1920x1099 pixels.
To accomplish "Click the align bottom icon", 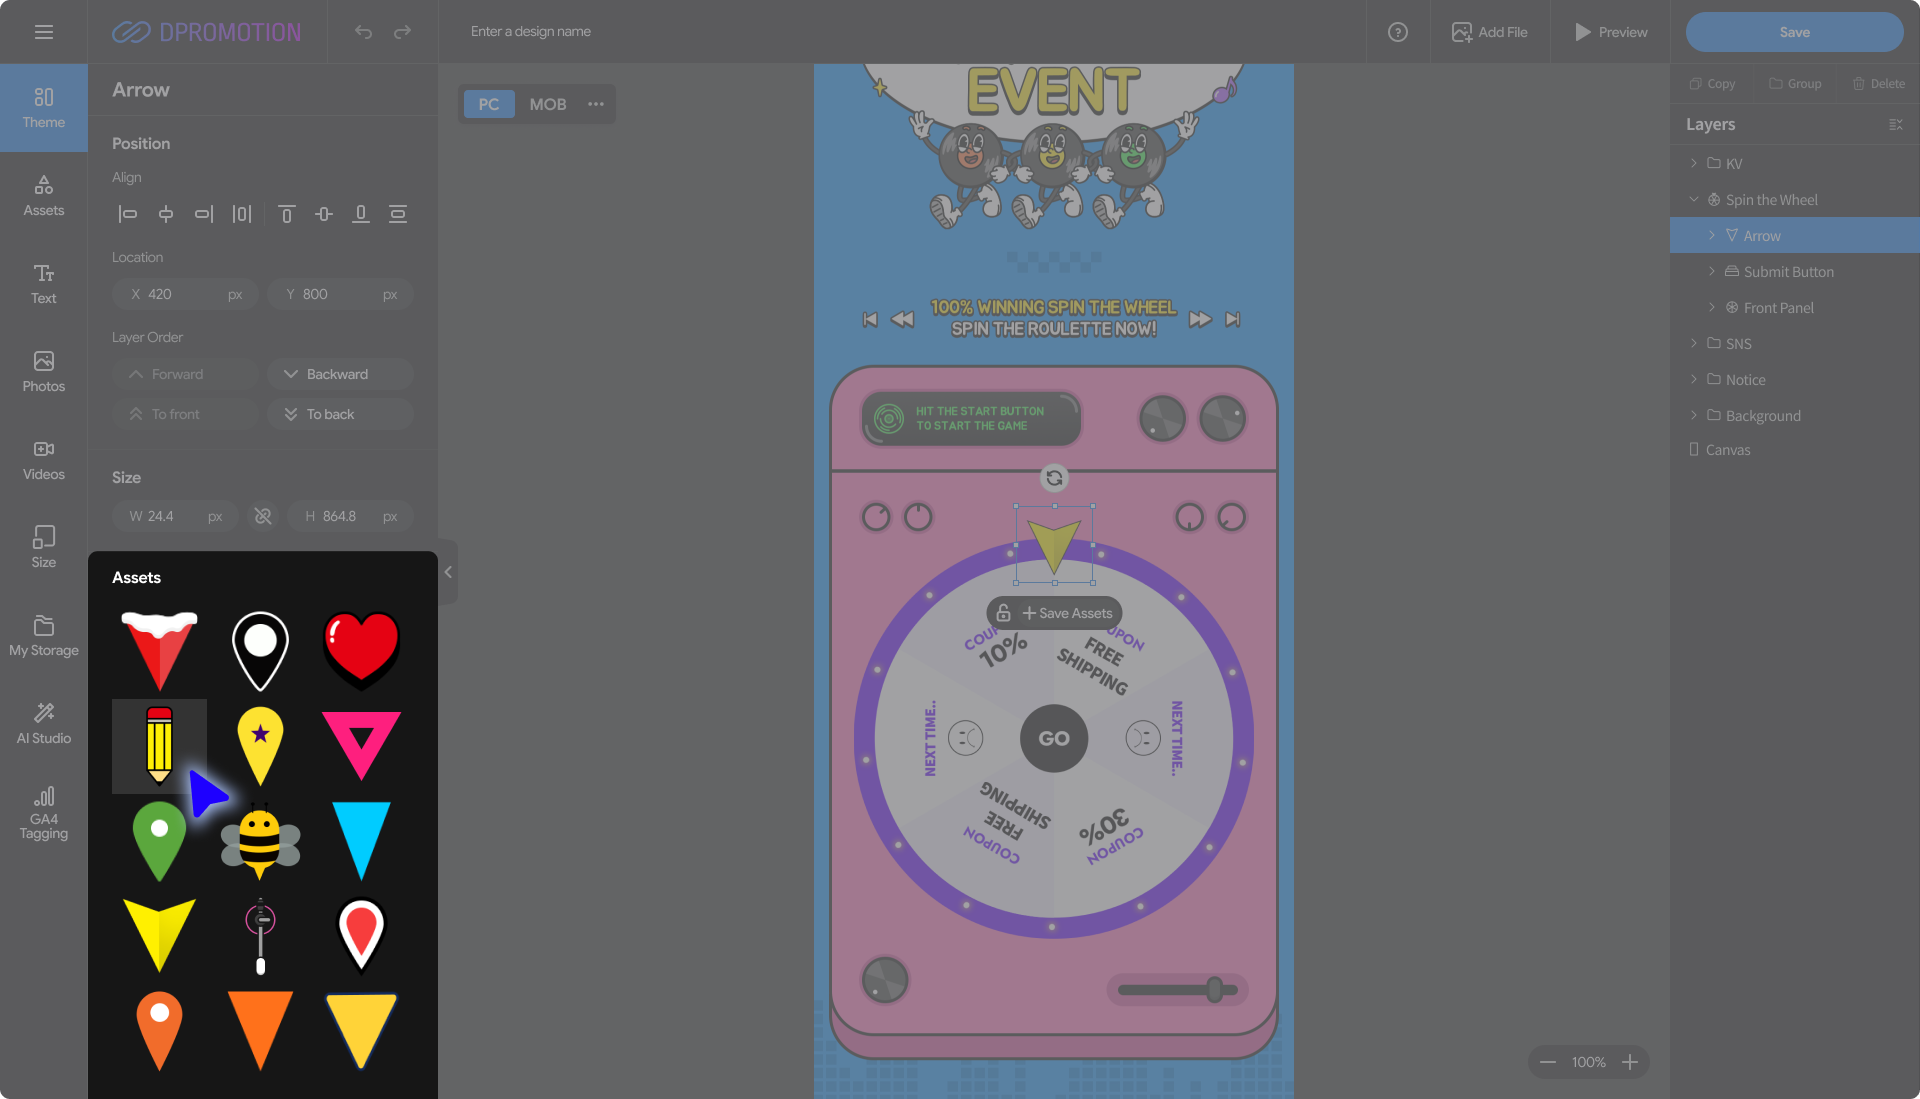I will pyautogui.click(x=361, y=214).
